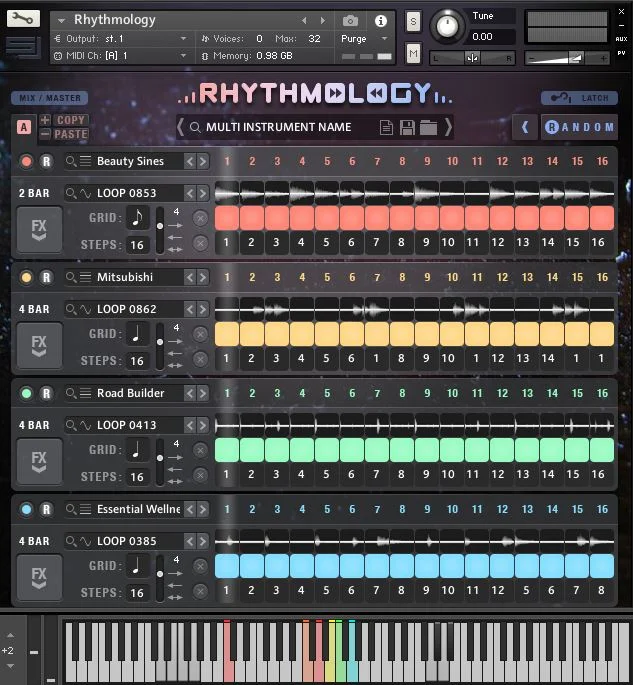Open FX panel for Road Builder track
Image resolution: width=633 pixels, height=685 pixels.
(39, 462)
